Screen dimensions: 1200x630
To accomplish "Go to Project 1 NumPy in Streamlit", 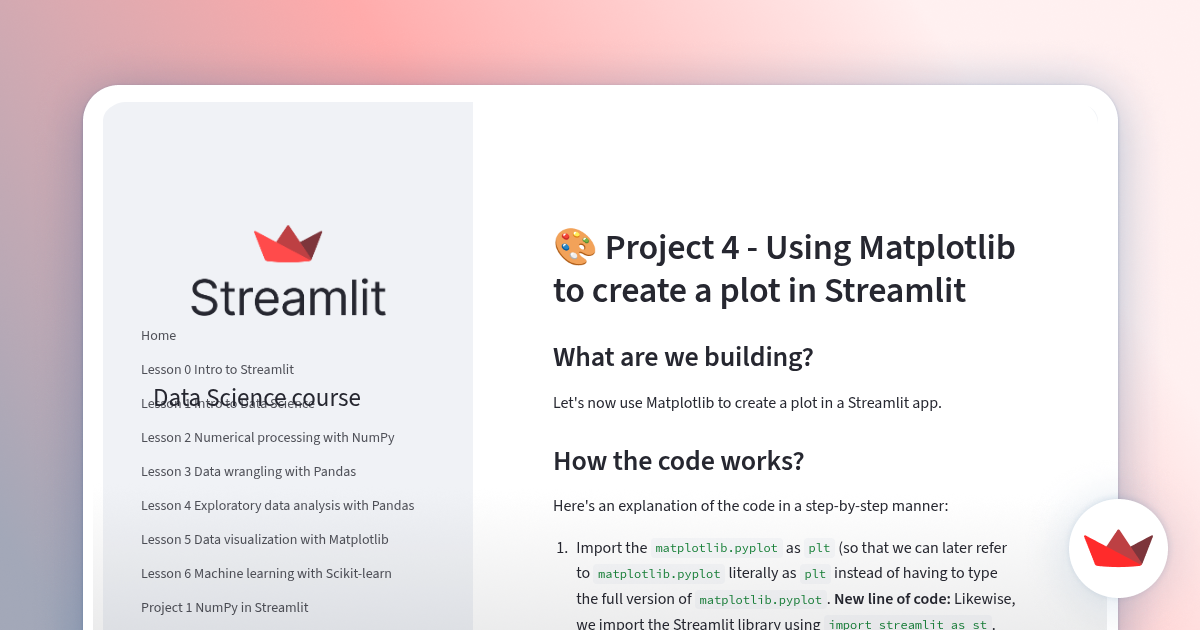I will 224,608.
